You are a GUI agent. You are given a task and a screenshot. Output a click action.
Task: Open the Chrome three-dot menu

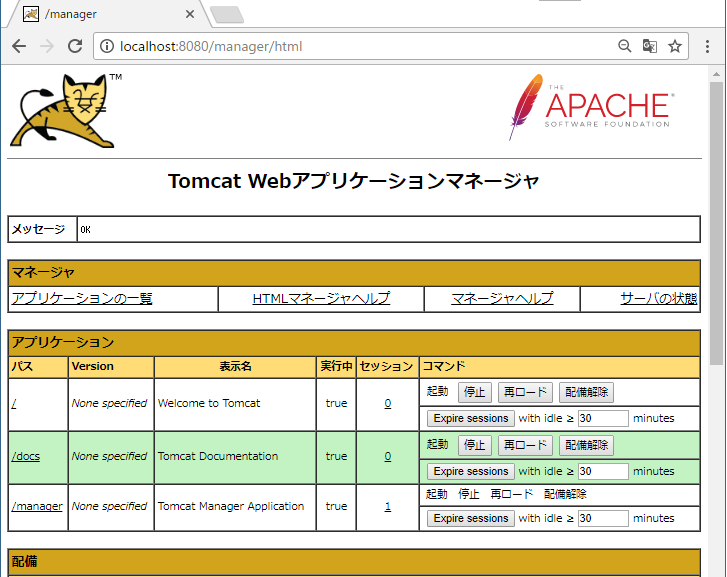click(707, 46)
